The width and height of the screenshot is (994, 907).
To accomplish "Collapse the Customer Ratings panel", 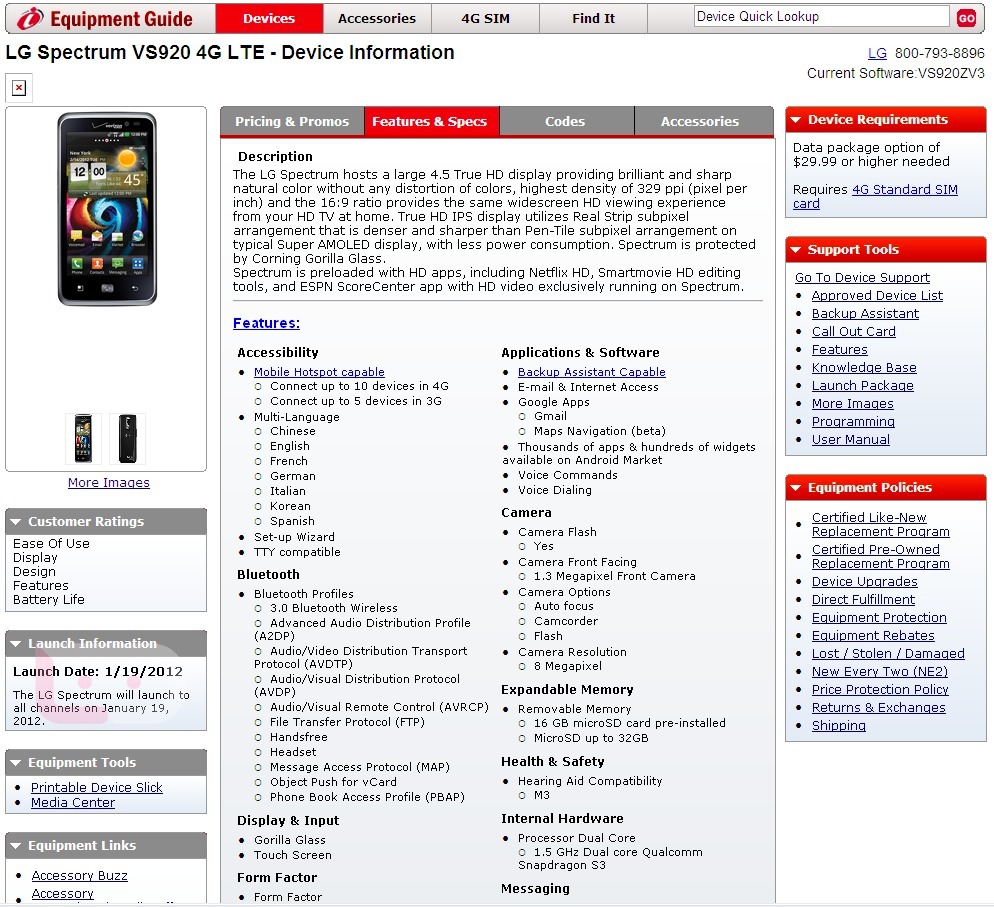I will pyautogui.click(x=16, y=522).
